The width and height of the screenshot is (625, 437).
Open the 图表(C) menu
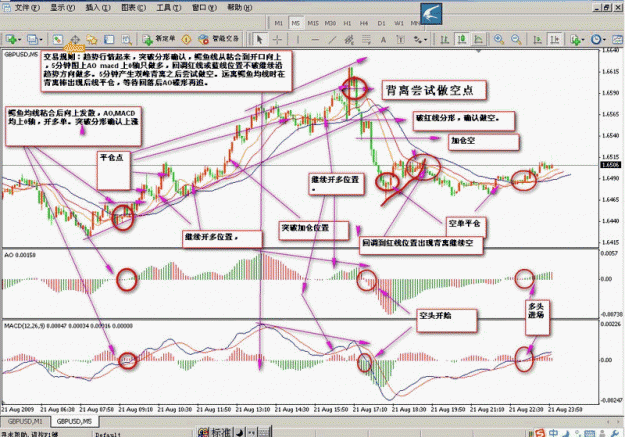pos(133,8)
